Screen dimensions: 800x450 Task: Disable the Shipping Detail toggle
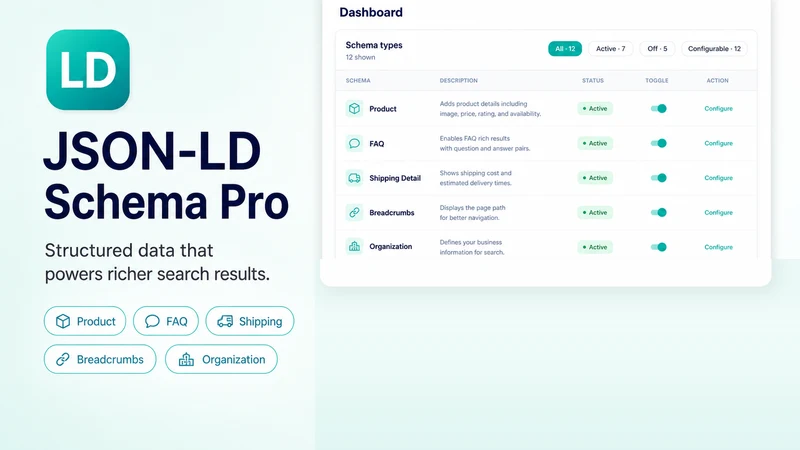click(x=659, y=178)
